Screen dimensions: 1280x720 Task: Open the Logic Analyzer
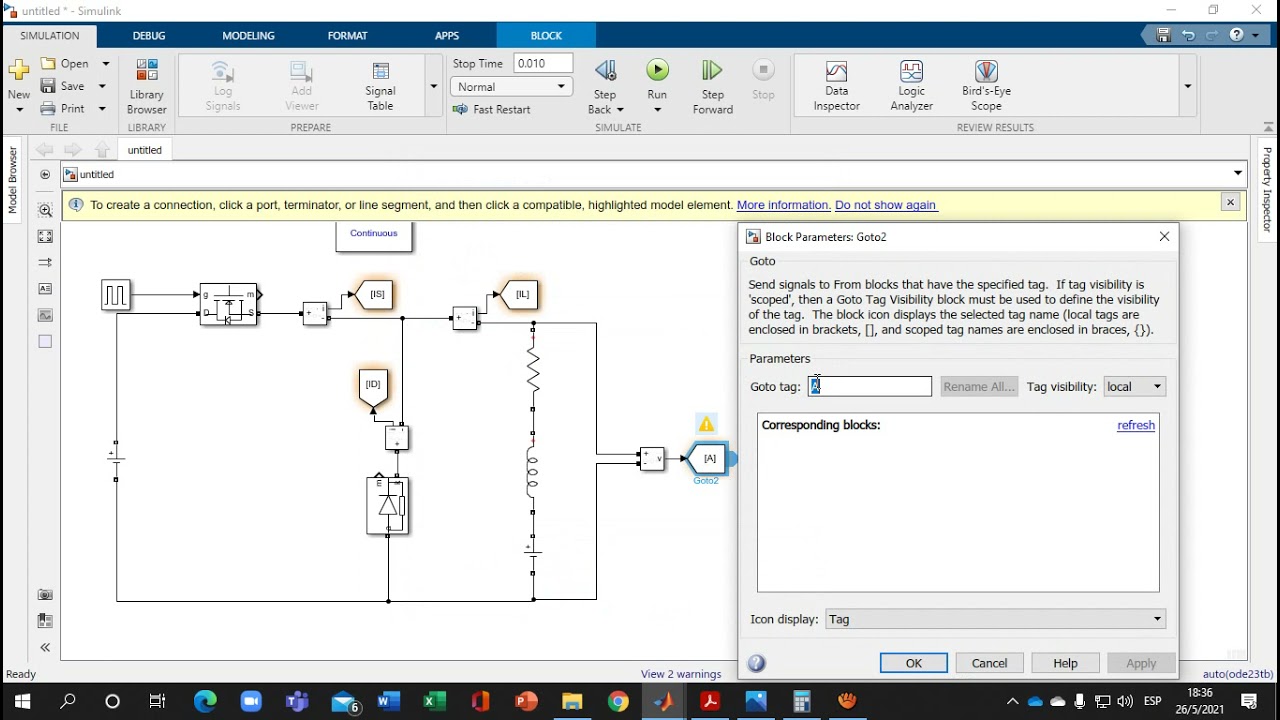click(911, 86)
